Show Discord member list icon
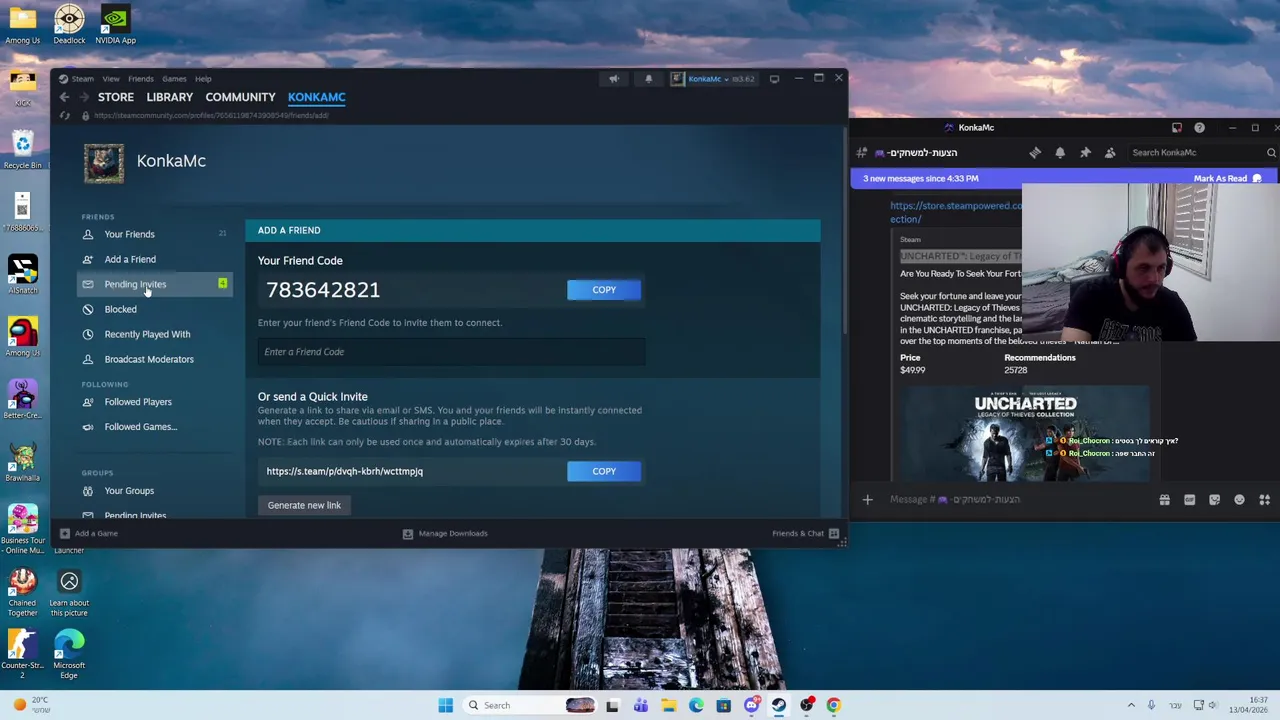This screenshot has height=720, width=1280. pos(1110,153)
